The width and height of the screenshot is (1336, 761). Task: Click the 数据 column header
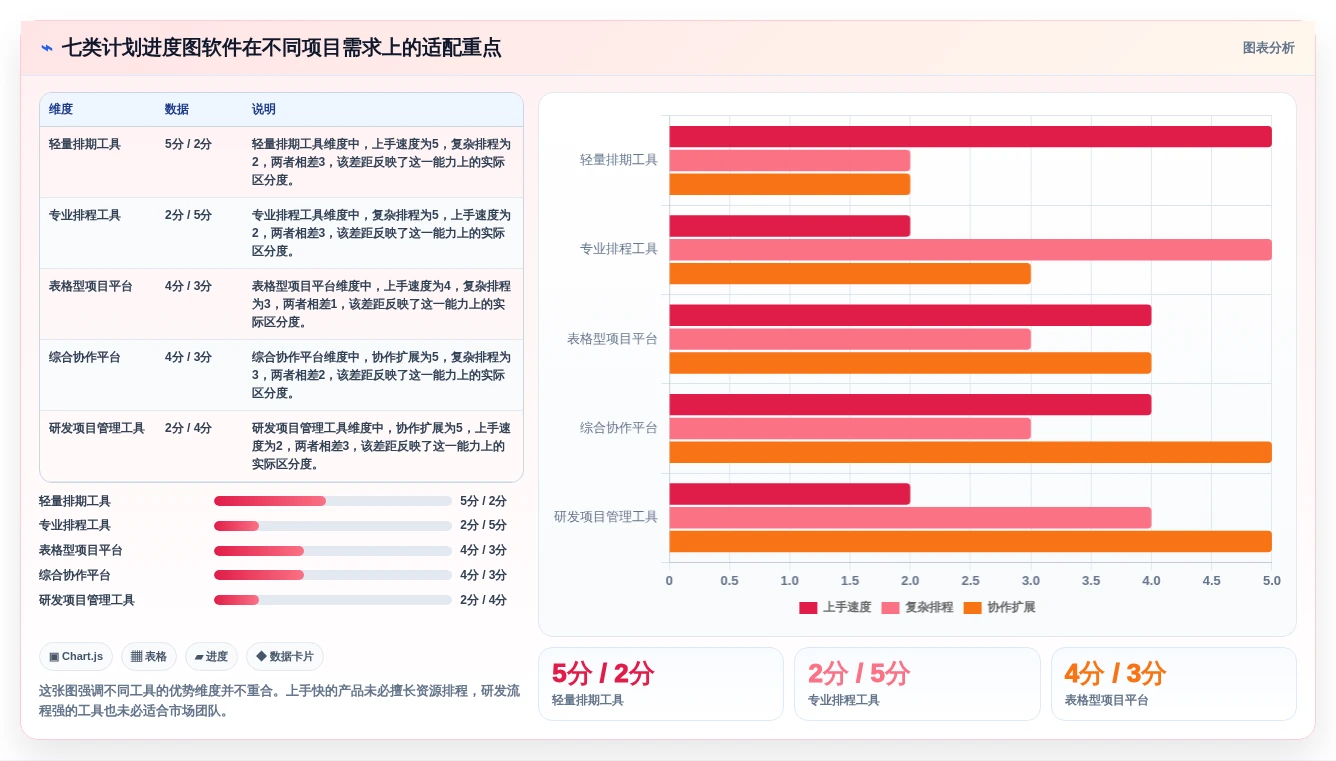pyautogui.click(x=177, y=109)
